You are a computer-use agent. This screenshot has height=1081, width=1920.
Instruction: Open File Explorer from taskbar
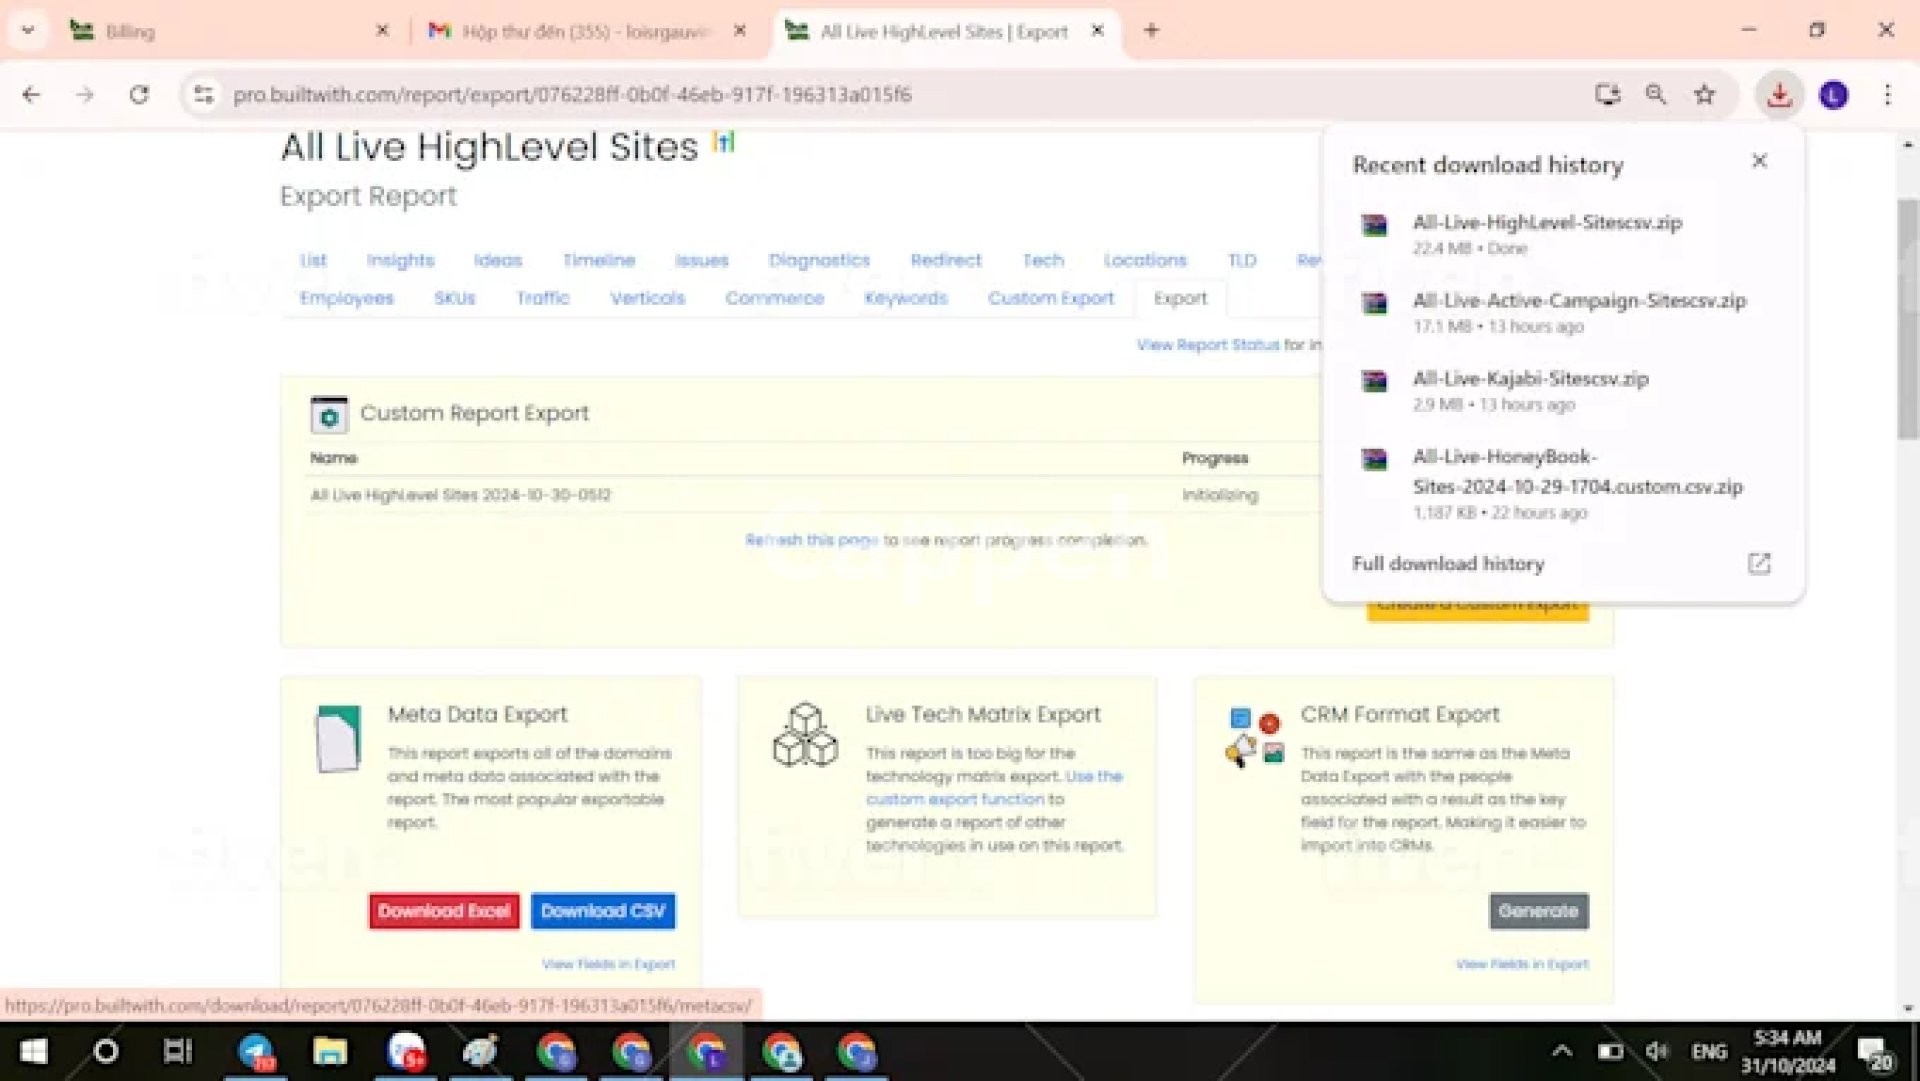[329, 1052]
